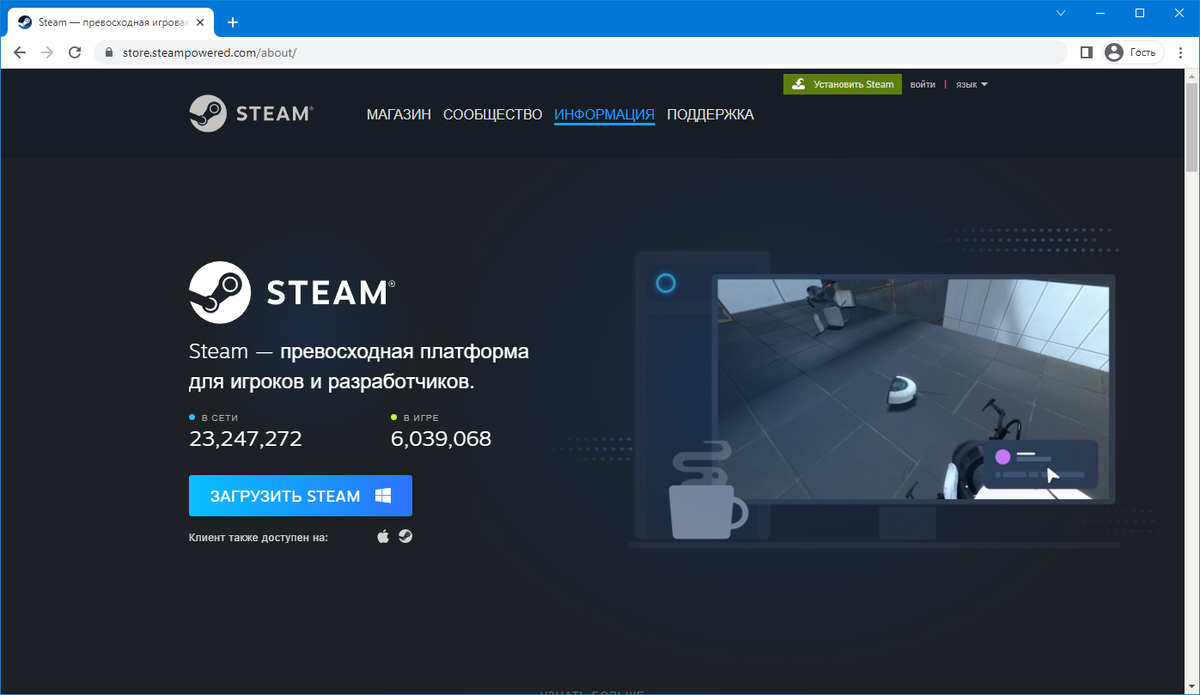The height and width of the screenshot is (695, 1200).
Task: Click the 6,039,068 in-game count
Action: pos(441,438)
